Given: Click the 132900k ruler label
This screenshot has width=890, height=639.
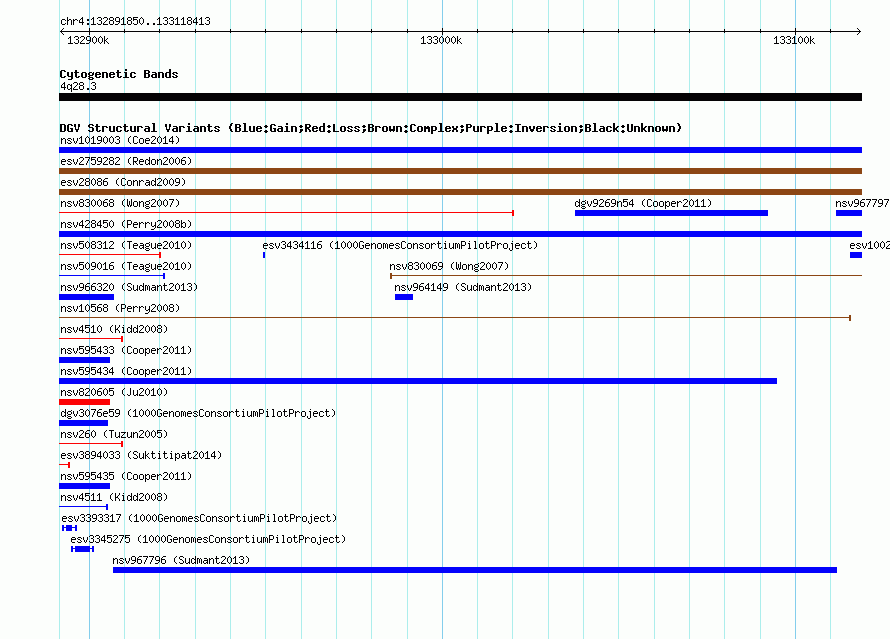Looking at the screenshot, I should coord(88,40).
